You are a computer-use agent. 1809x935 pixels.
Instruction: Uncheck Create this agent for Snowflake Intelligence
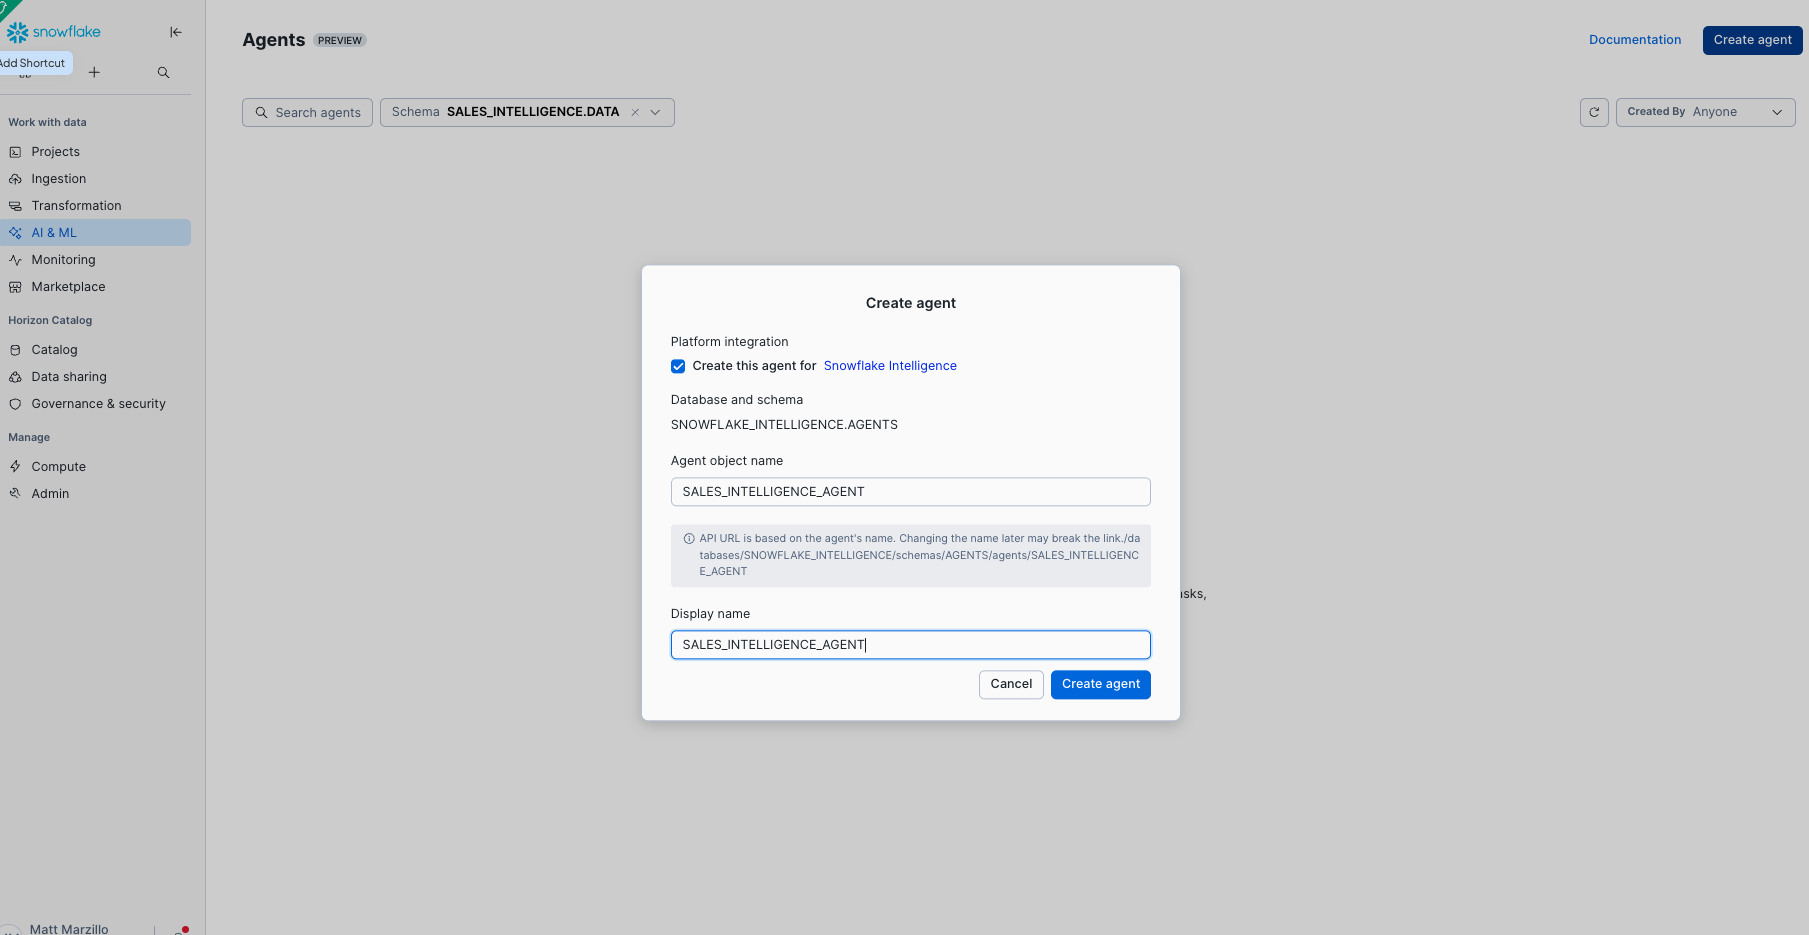[x=678, y=366]
